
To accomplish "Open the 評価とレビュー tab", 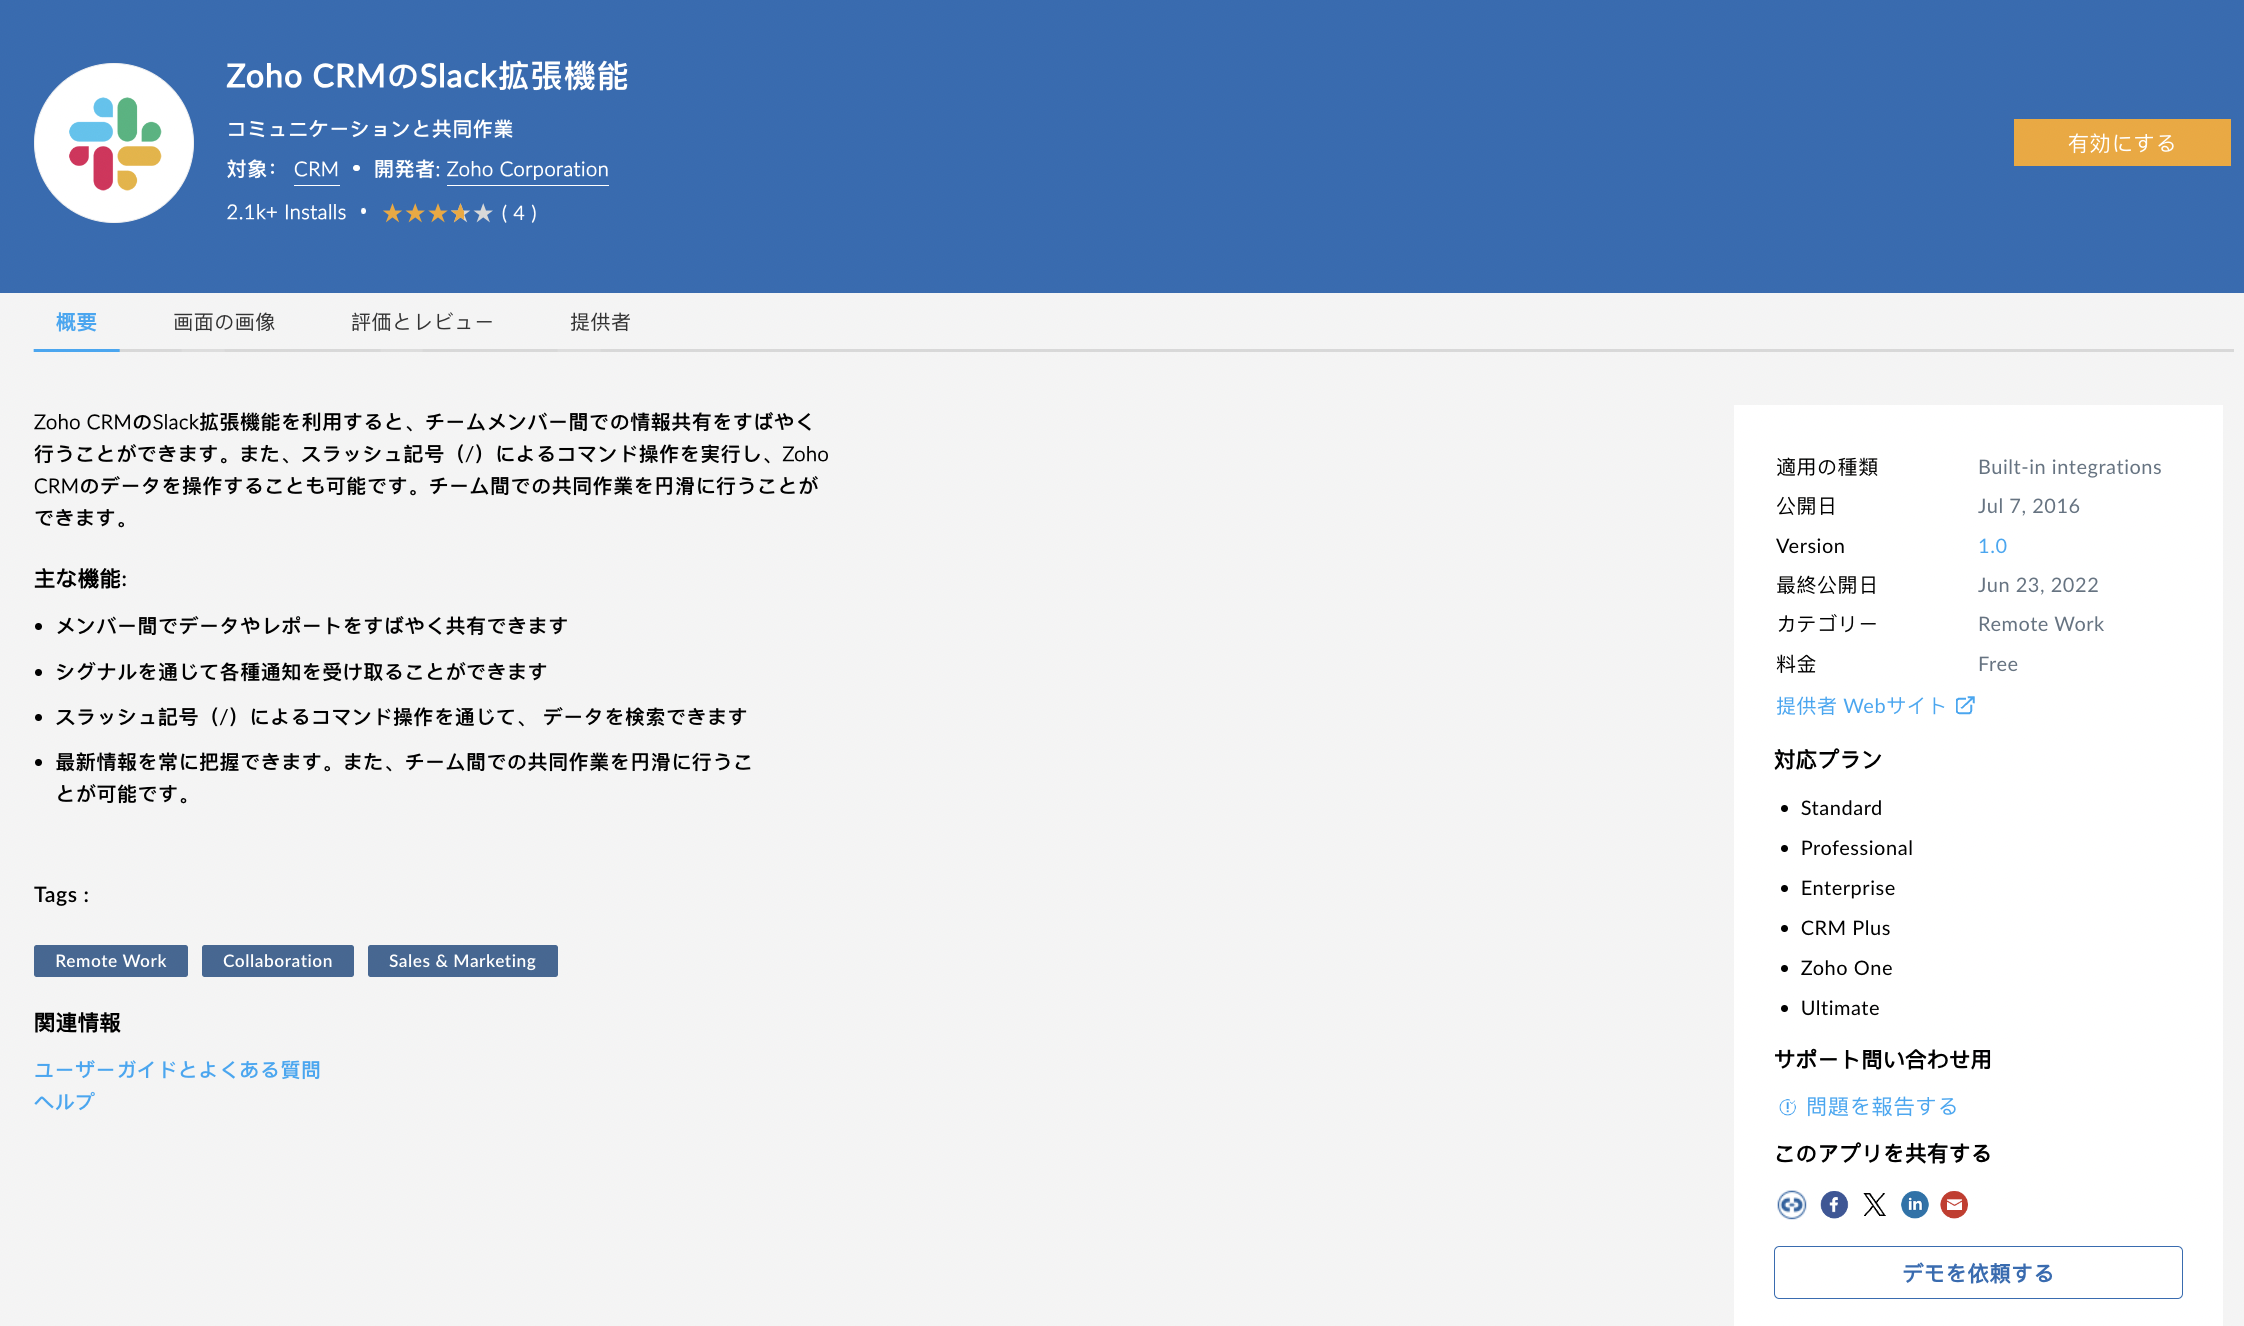I will click(x=422, y=322).
